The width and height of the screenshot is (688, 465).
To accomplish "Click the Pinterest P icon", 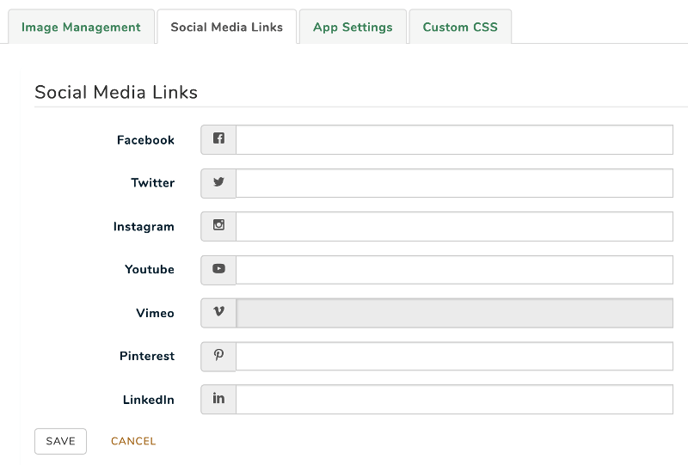I will click(x=219, y=355).
